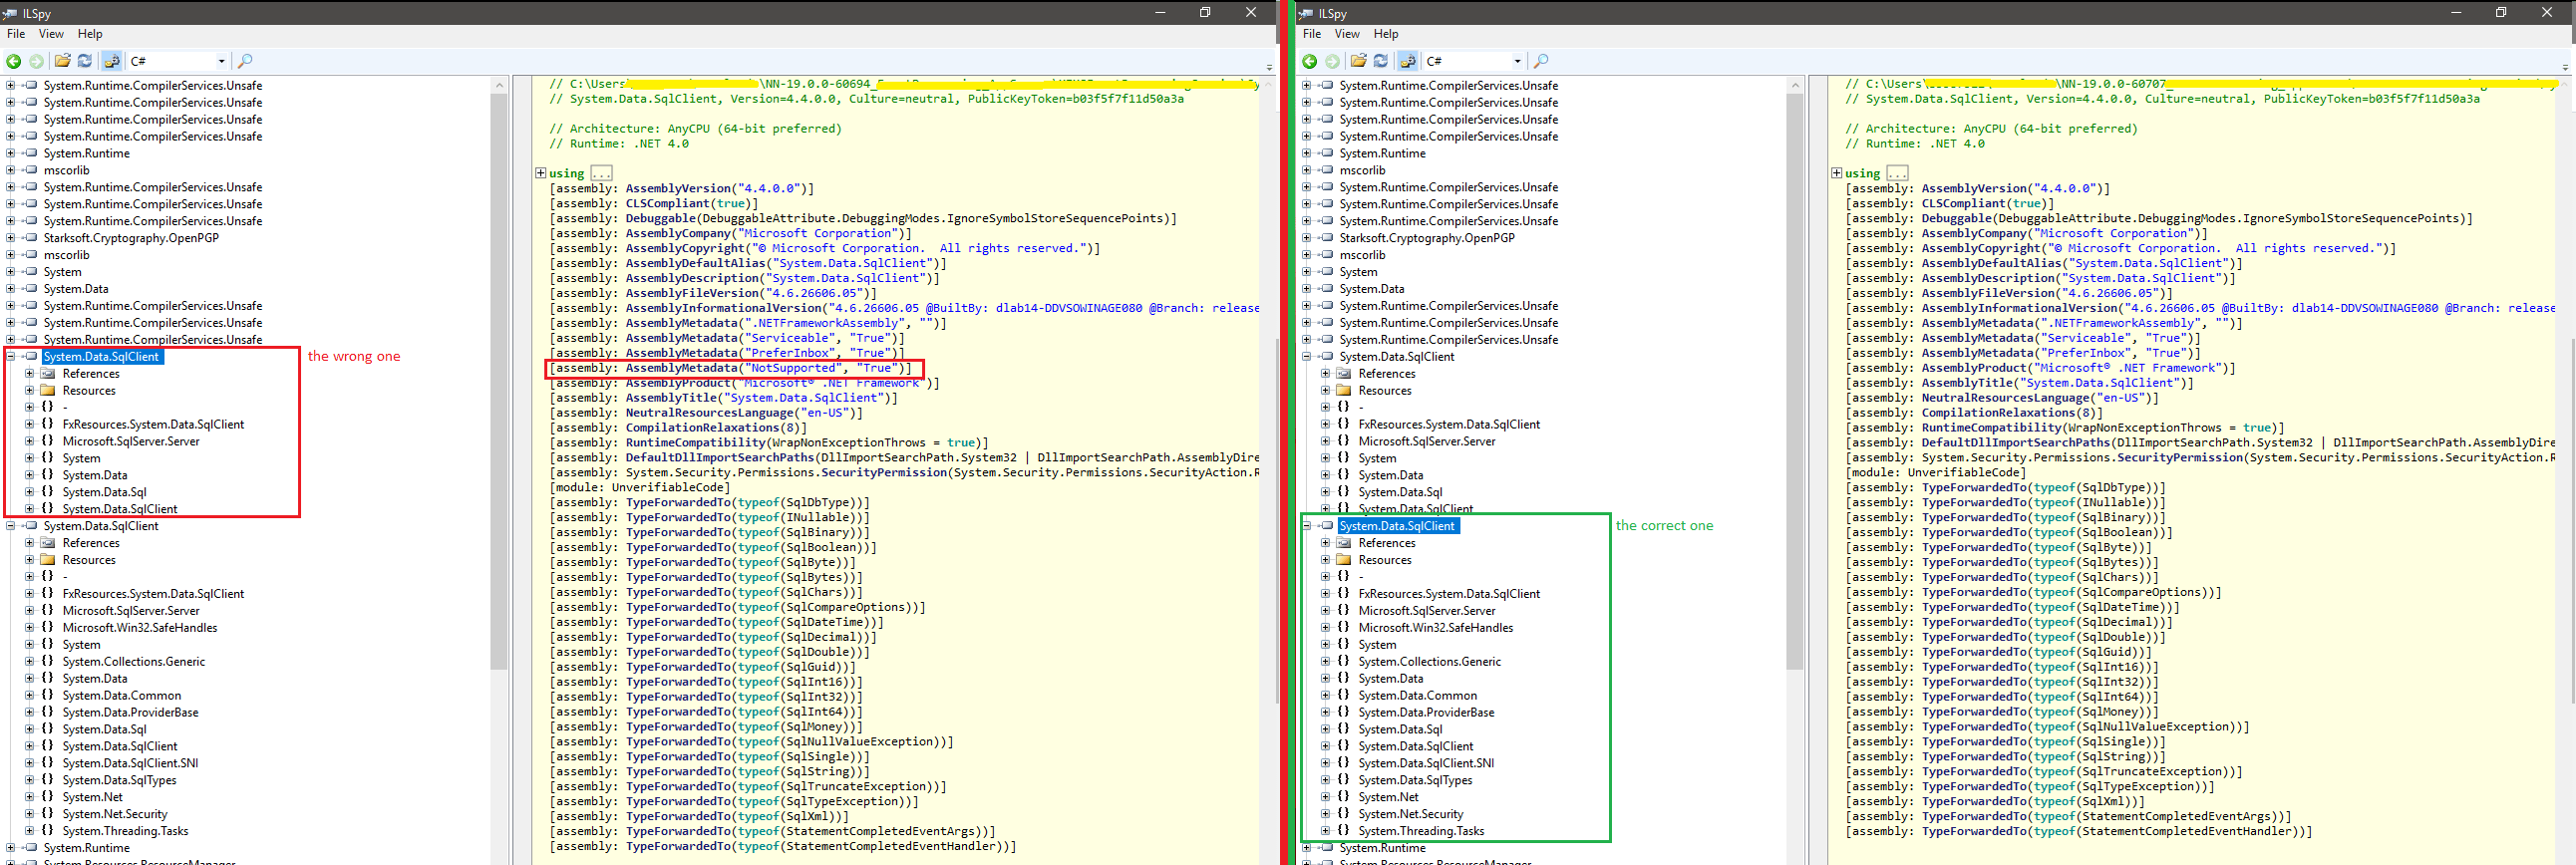Click Starksoft.Cryptography.OpenPGP assembly icon, right window

pos(1326,238)
